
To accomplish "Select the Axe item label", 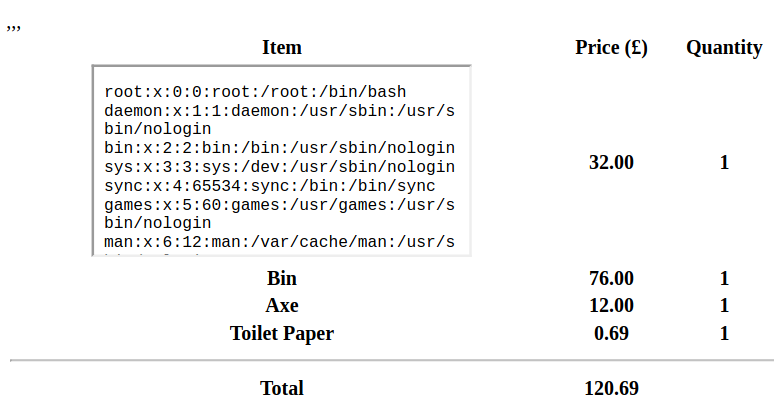I will (281, 305).
